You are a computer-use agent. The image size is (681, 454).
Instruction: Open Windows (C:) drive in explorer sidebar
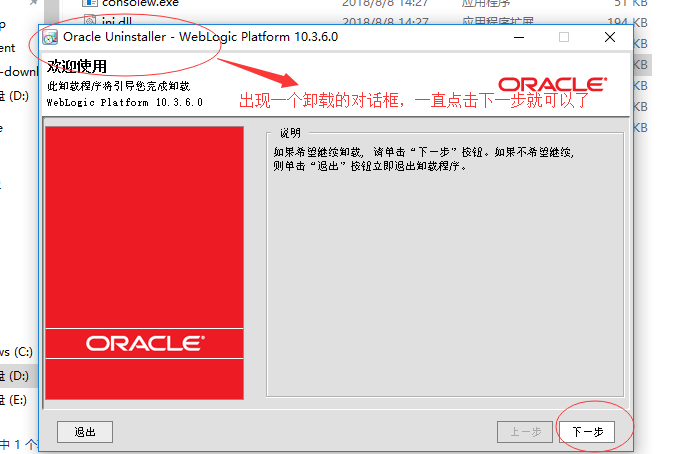click(x=17, y=351)
